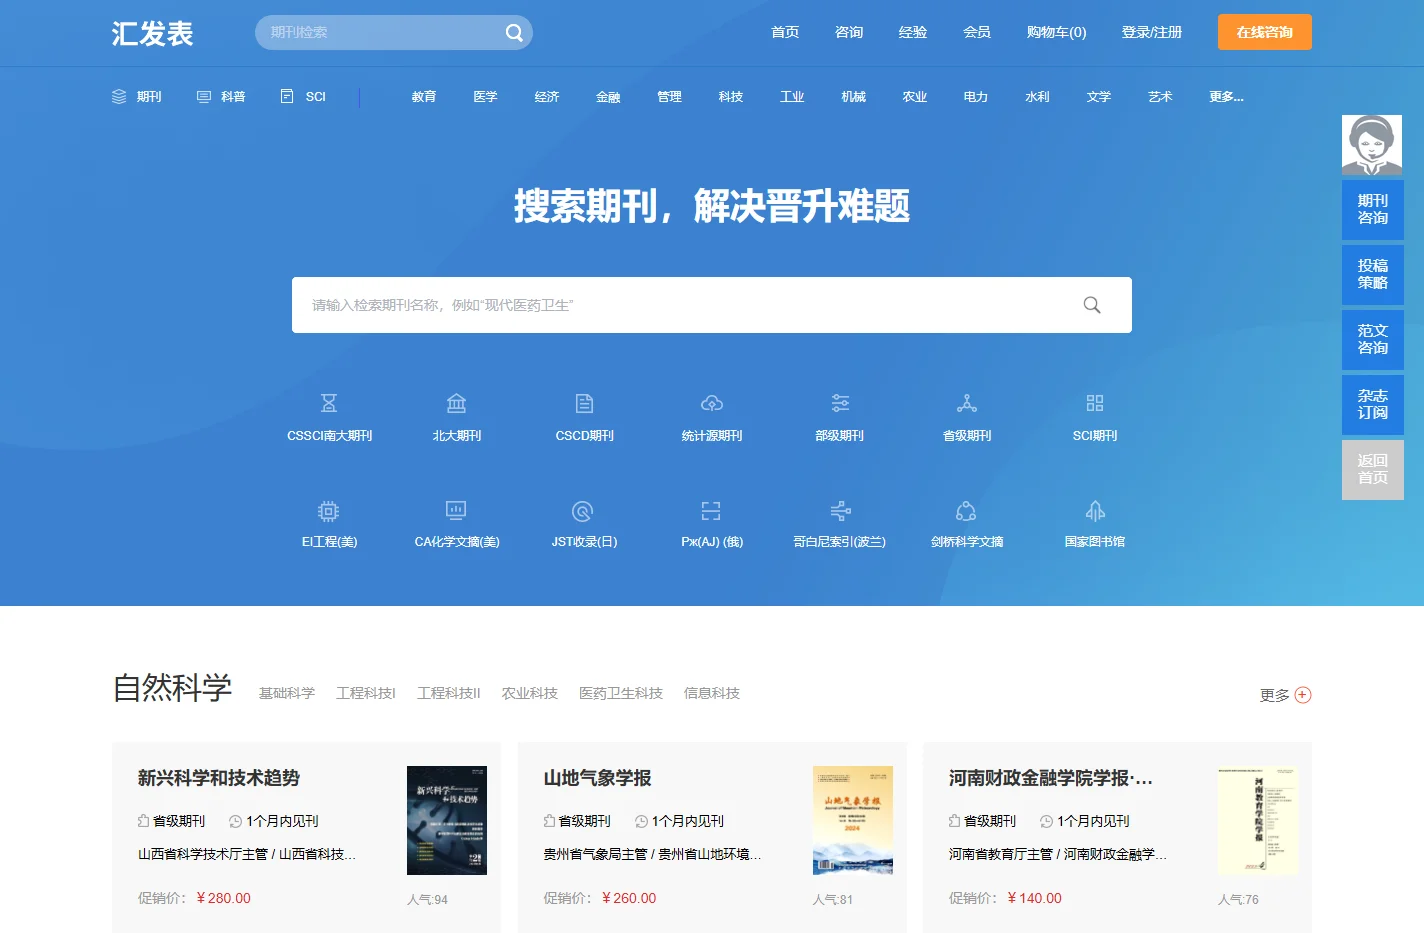Viewport: 1424px width, 933px height.
Task: Click the 汇发表 site logo
Action: pyautogui.click(x=152, y=33)
